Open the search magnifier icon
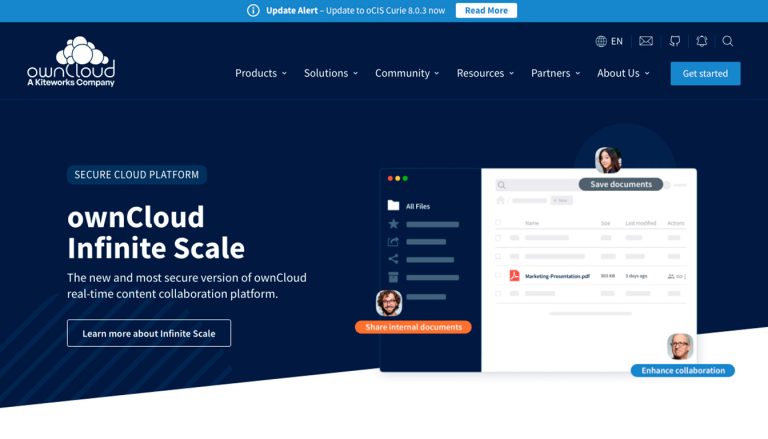Viewport: 768px width, 439px height. 728,41
